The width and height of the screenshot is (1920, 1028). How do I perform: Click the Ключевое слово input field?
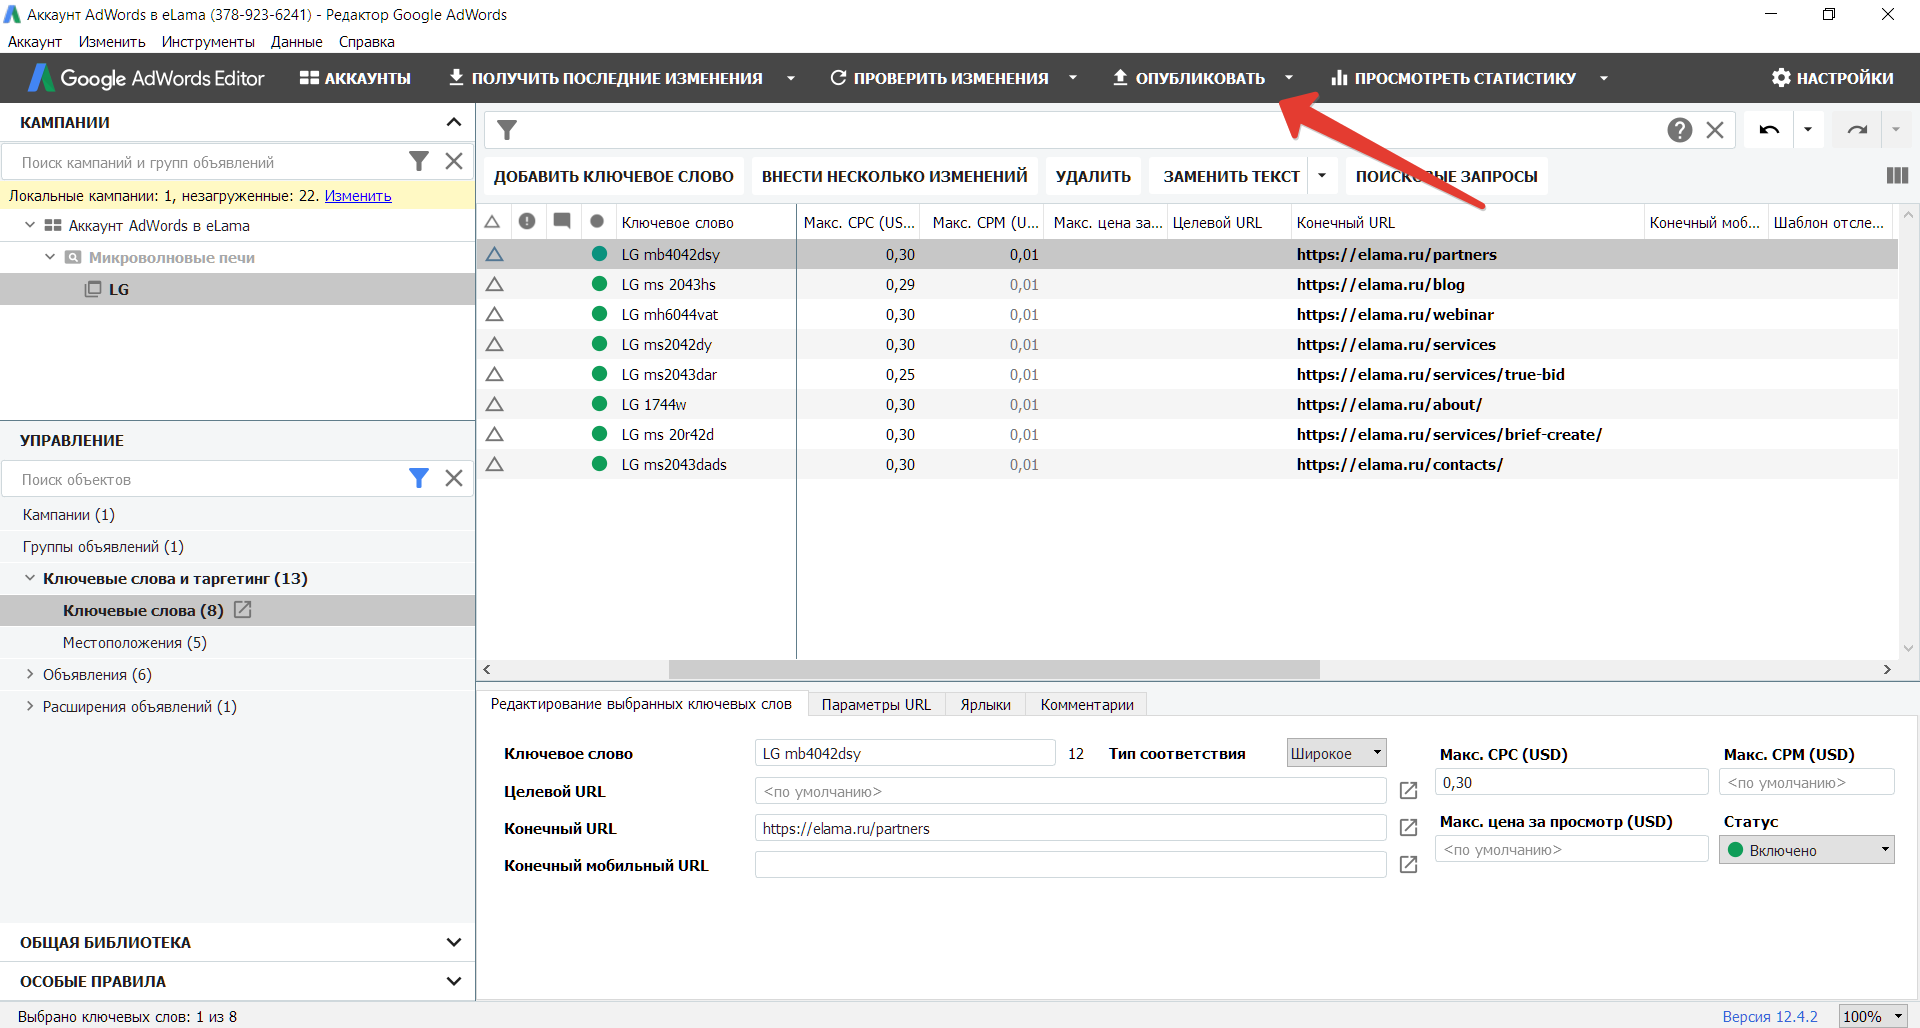[905, 753]
